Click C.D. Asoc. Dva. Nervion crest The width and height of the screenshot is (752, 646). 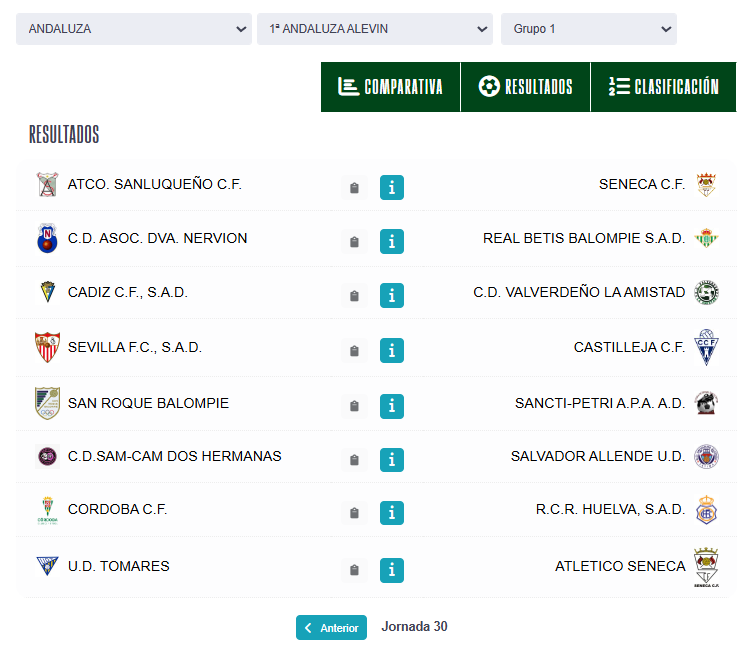(x=47, y=238)
